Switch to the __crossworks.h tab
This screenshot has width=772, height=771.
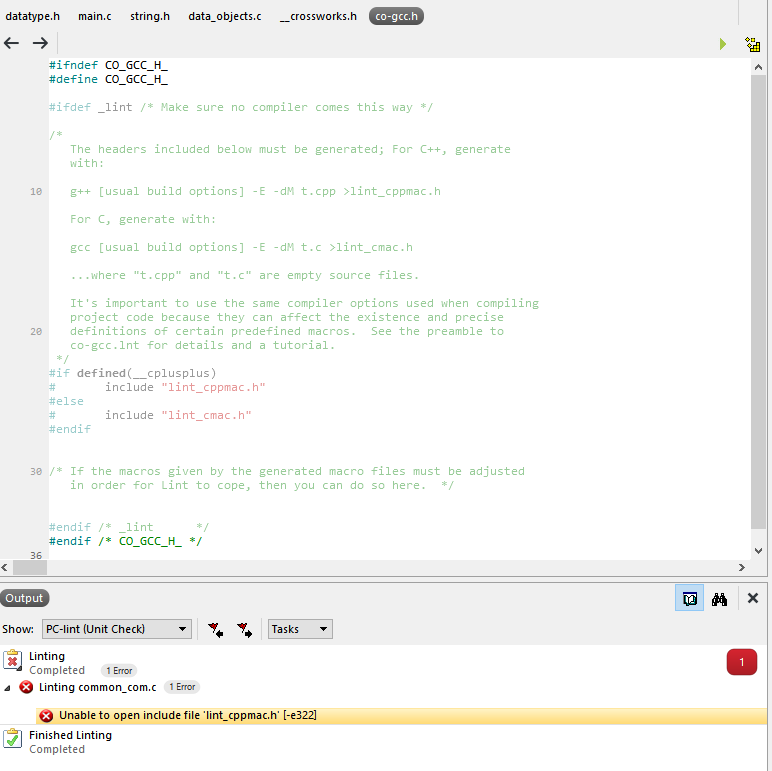[318, 16]
